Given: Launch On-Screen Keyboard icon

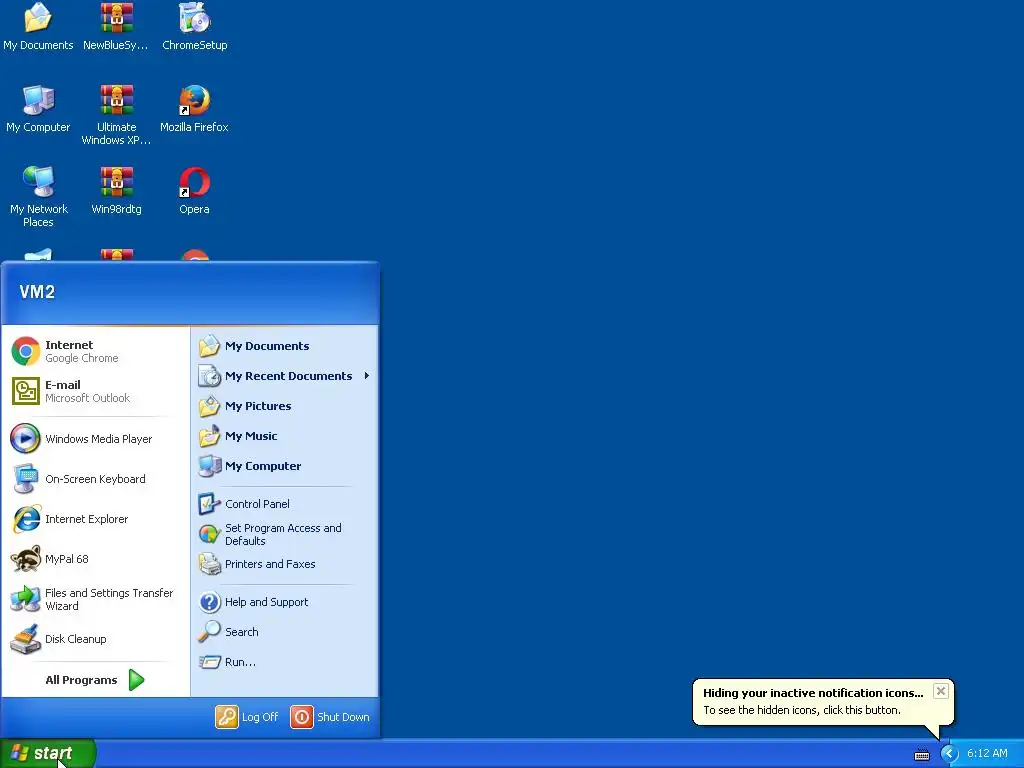Looking at the screenshot, I should [x=25, y=479].
